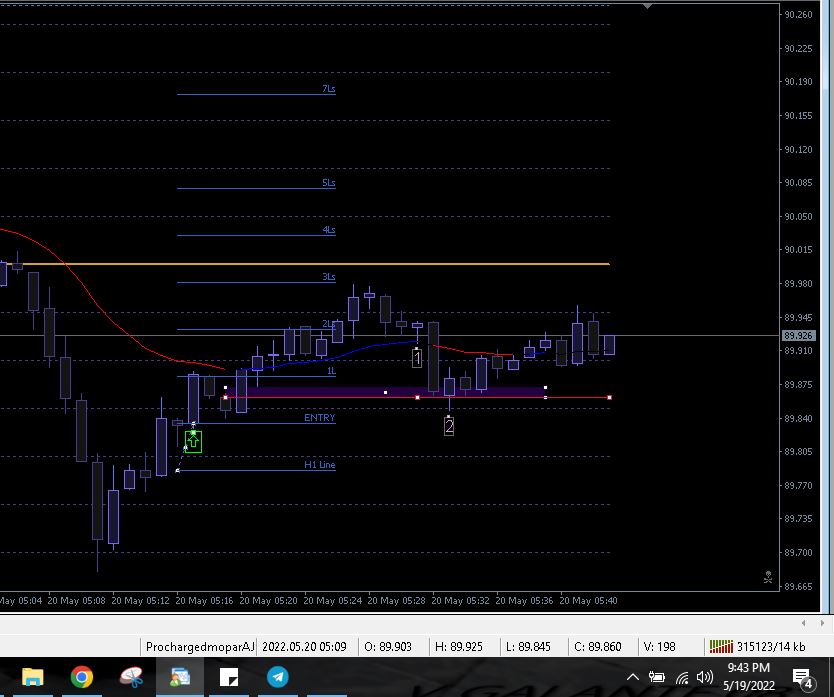This screenshot has width=834, height=697.
Task: Open Google Chrome from the taskbar
Action: [x=81, y=677]
